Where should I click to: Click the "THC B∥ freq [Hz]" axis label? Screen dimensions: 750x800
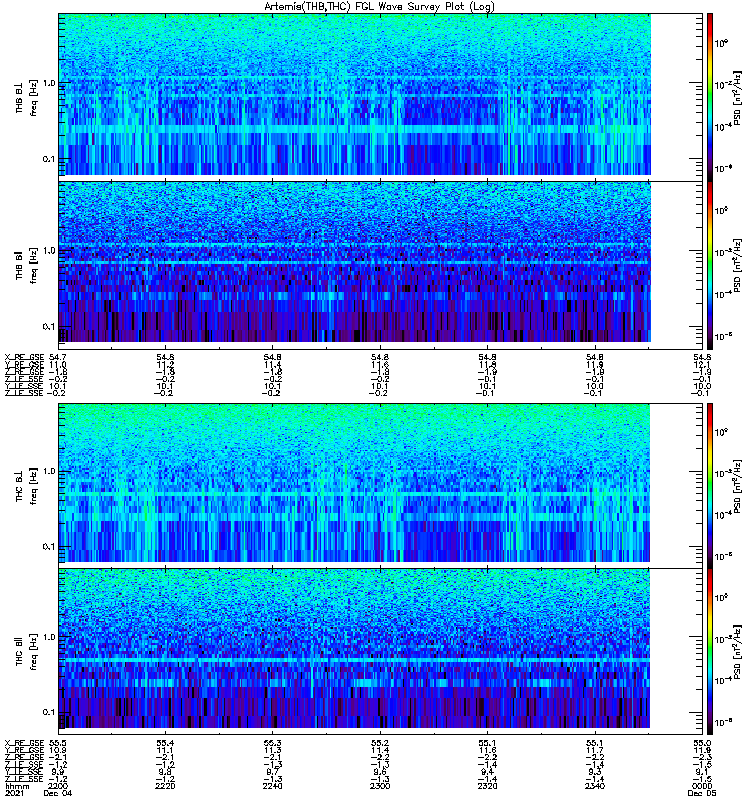pyautogui.click(x=27, y=652)
